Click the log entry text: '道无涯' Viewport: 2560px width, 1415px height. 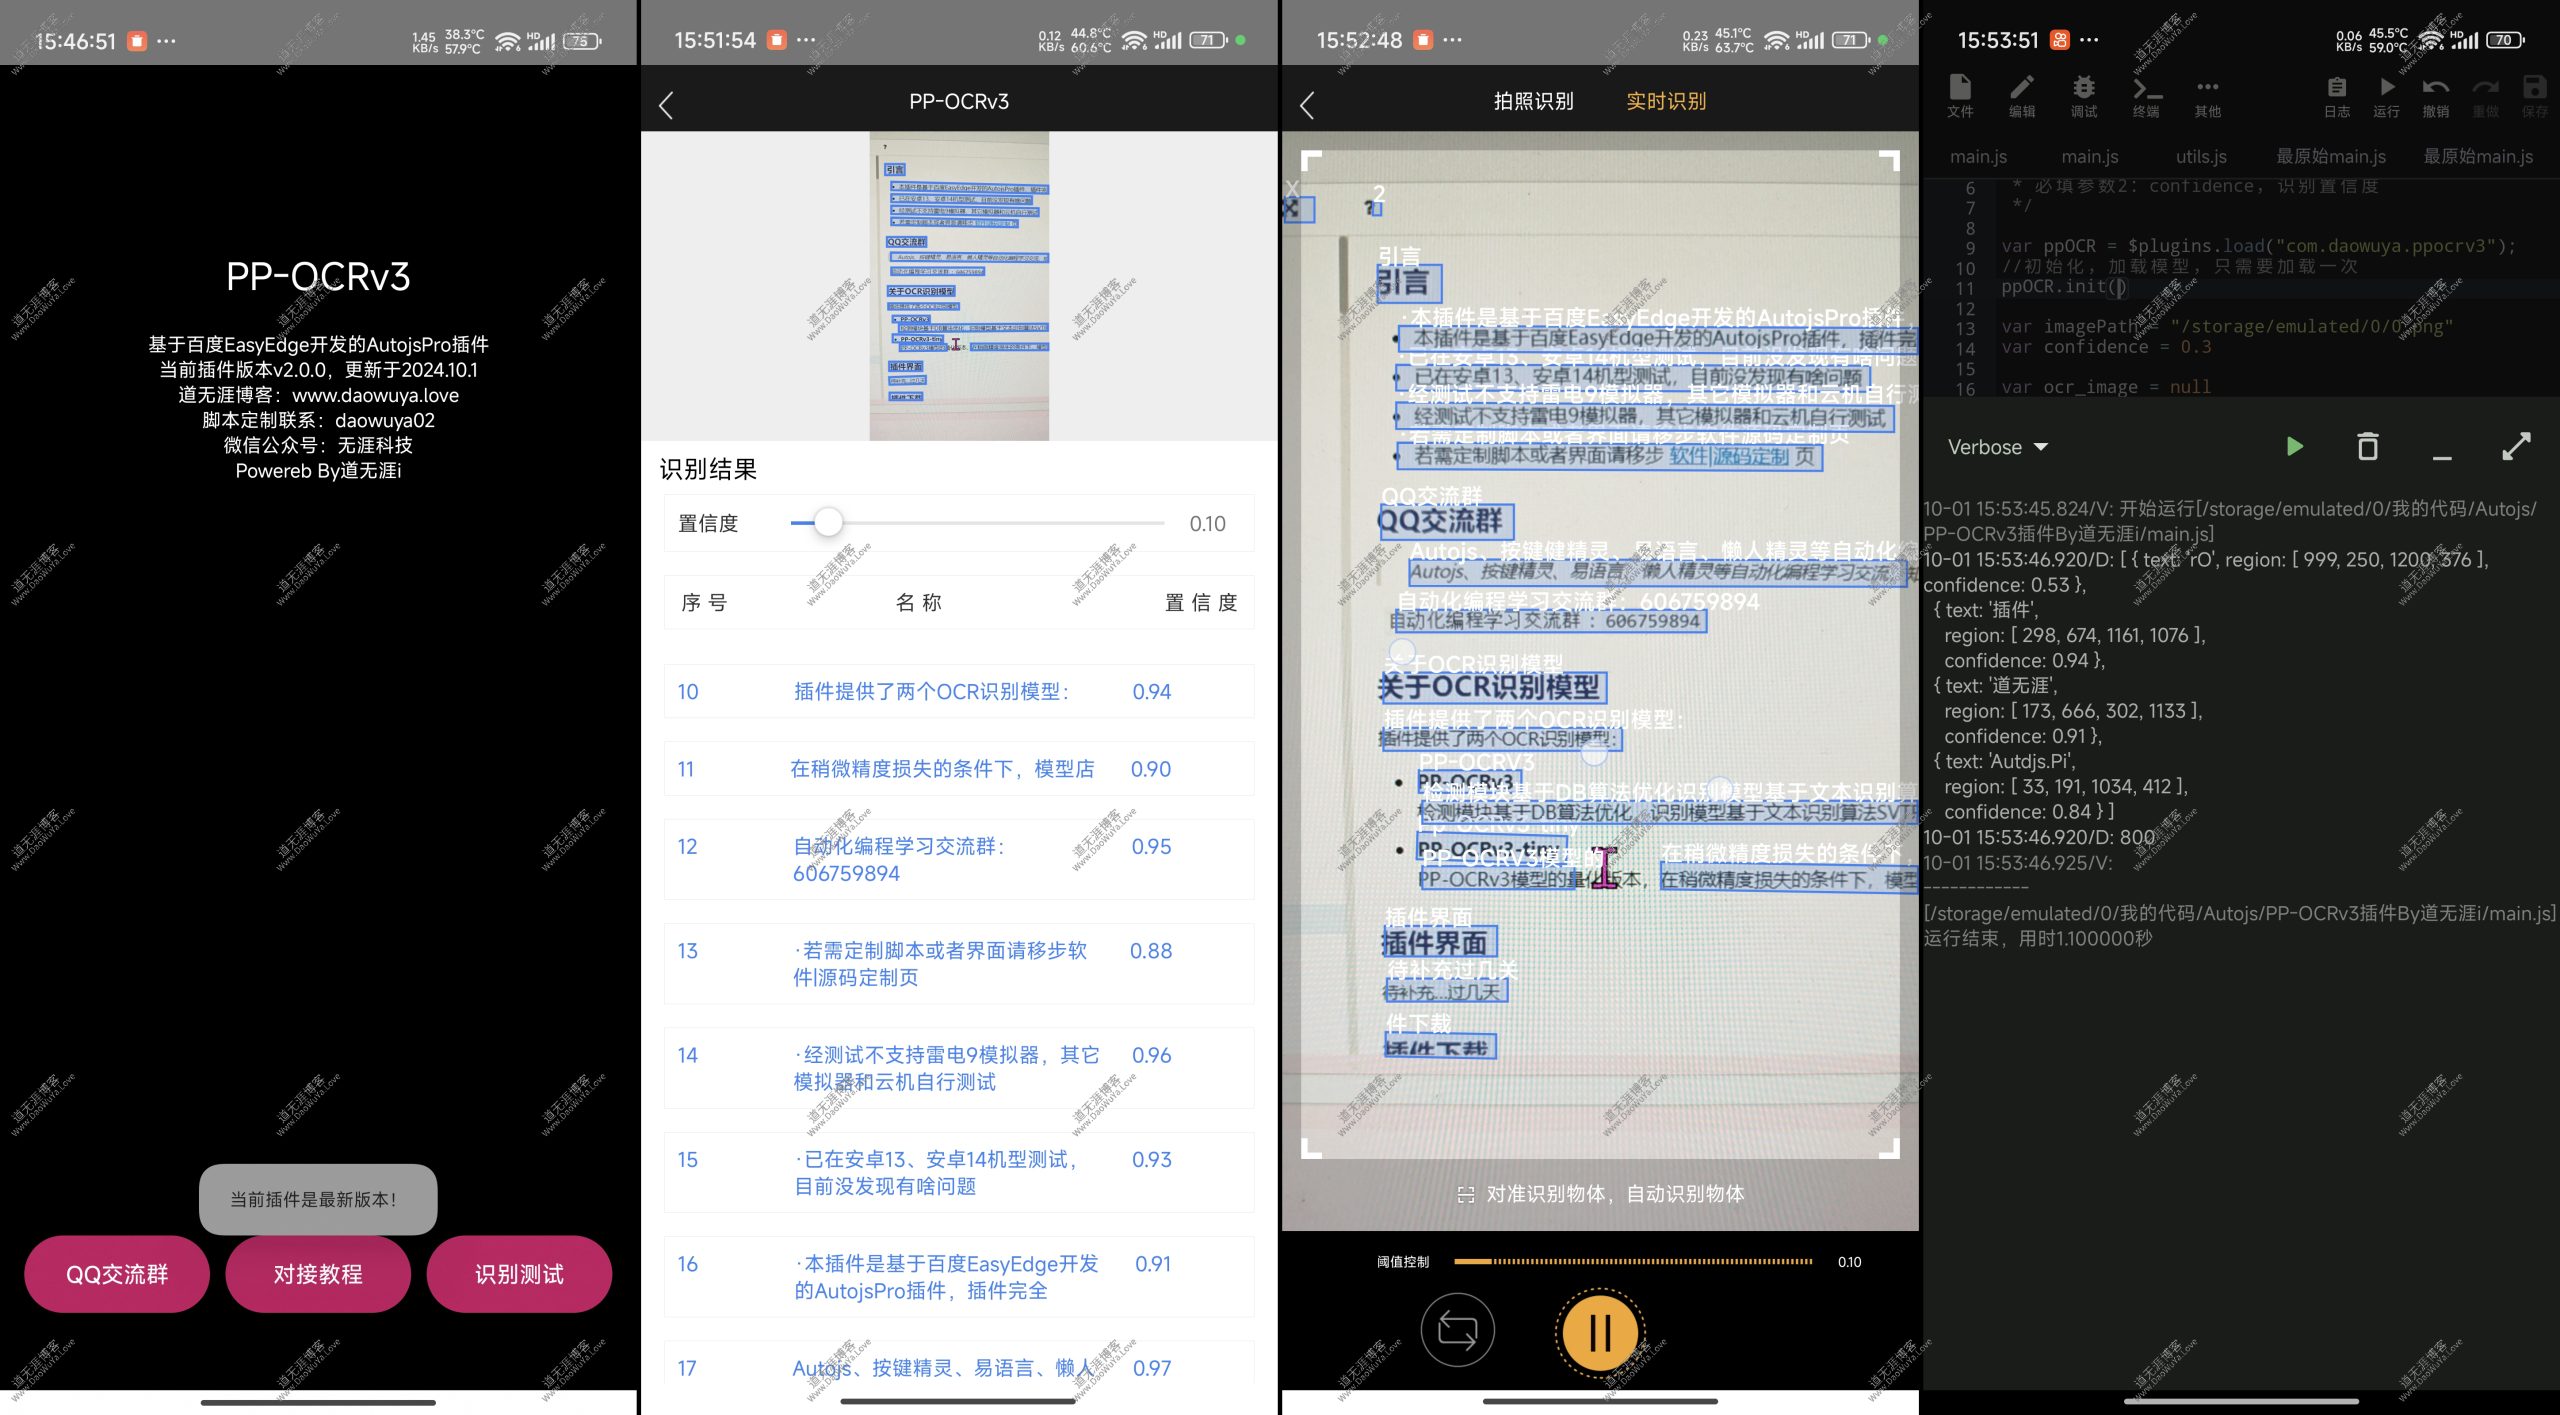click(x=1995, y=685)
